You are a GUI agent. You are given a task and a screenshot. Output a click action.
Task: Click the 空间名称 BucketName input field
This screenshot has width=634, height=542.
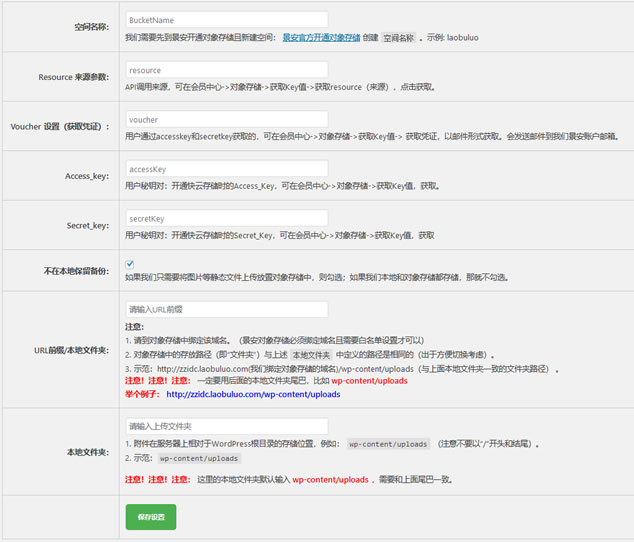click(x=226, y=19)
